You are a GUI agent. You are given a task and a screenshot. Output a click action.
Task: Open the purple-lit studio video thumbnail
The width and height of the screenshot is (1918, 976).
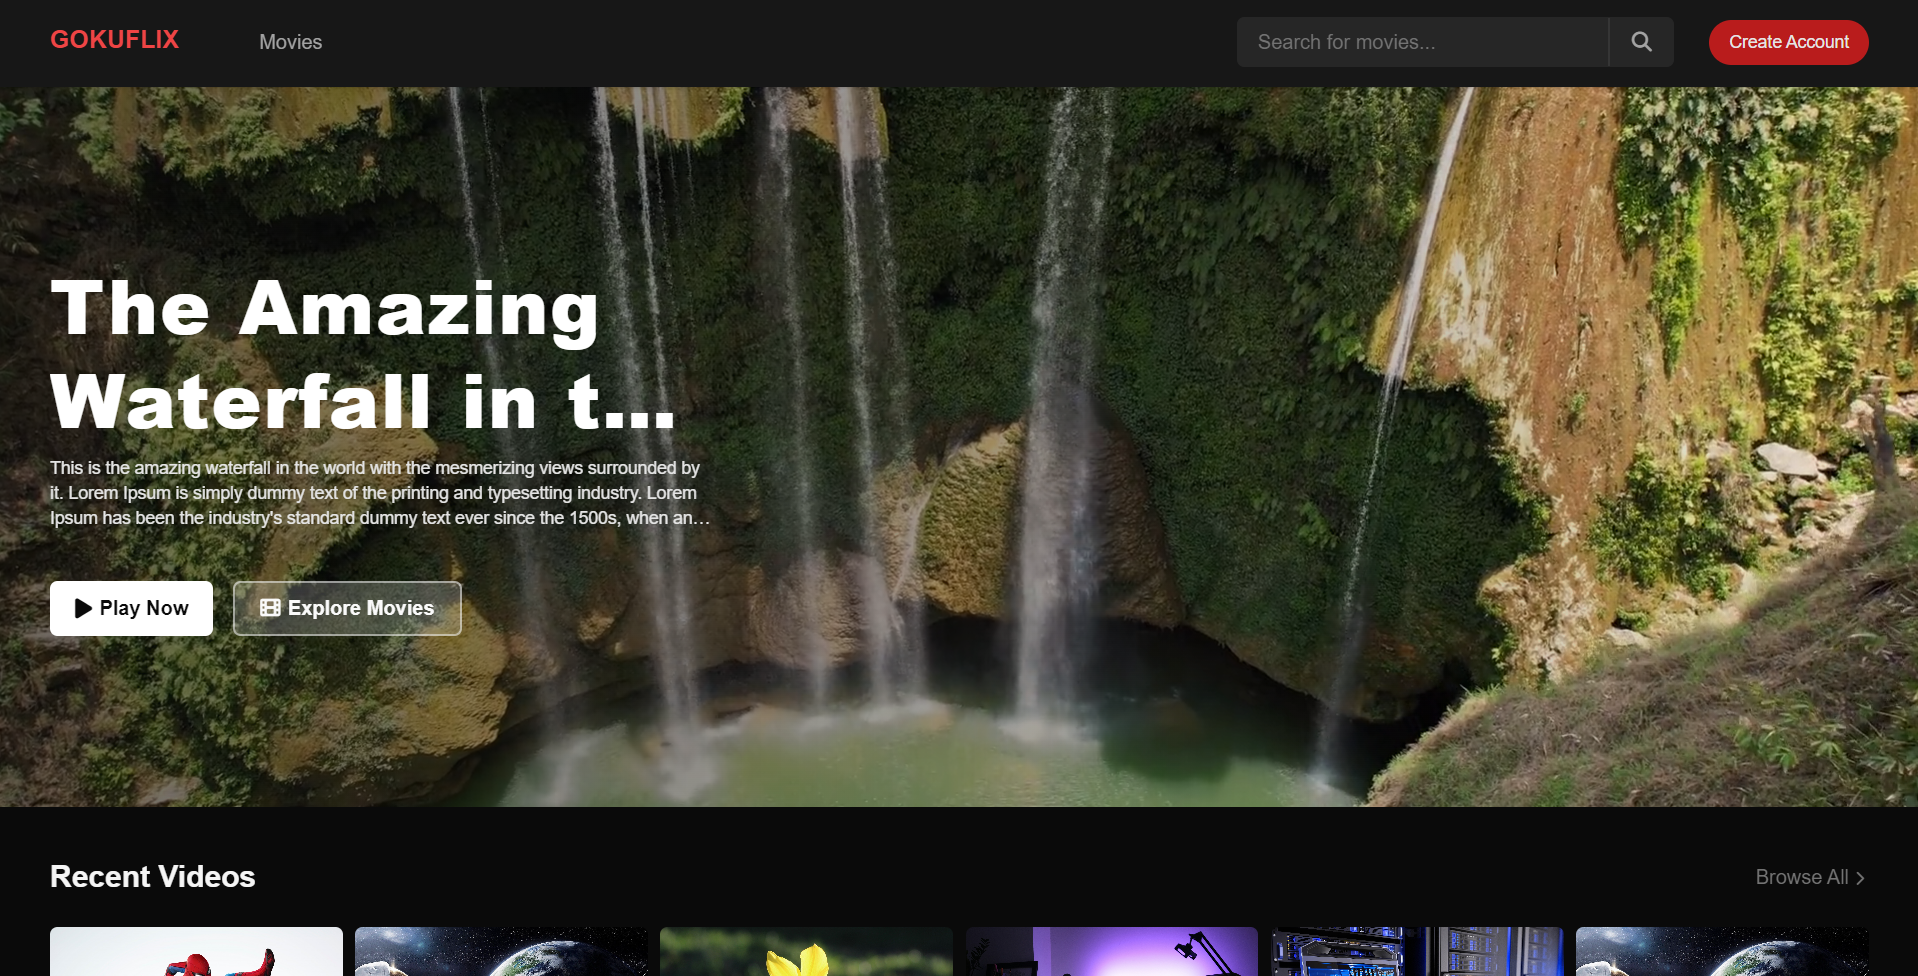(1112, 952)
